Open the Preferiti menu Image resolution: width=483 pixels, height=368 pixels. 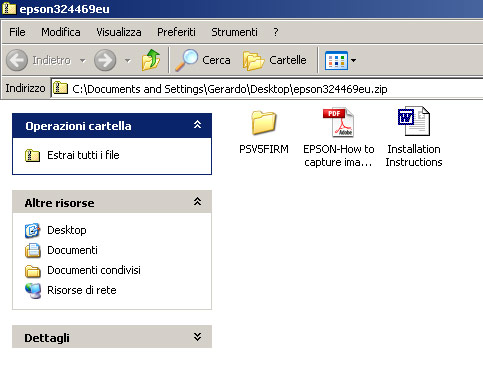(x=176, y=32)
